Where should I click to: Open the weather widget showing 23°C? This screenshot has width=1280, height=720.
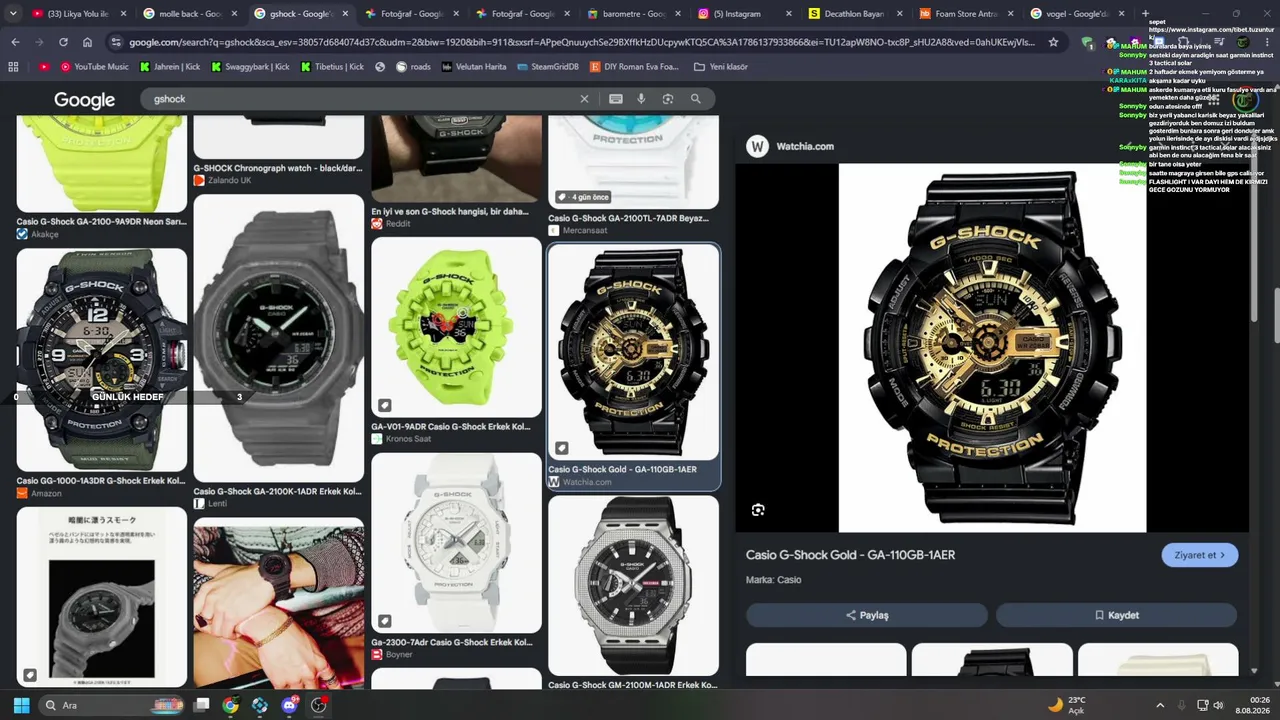pos(1067,705)
